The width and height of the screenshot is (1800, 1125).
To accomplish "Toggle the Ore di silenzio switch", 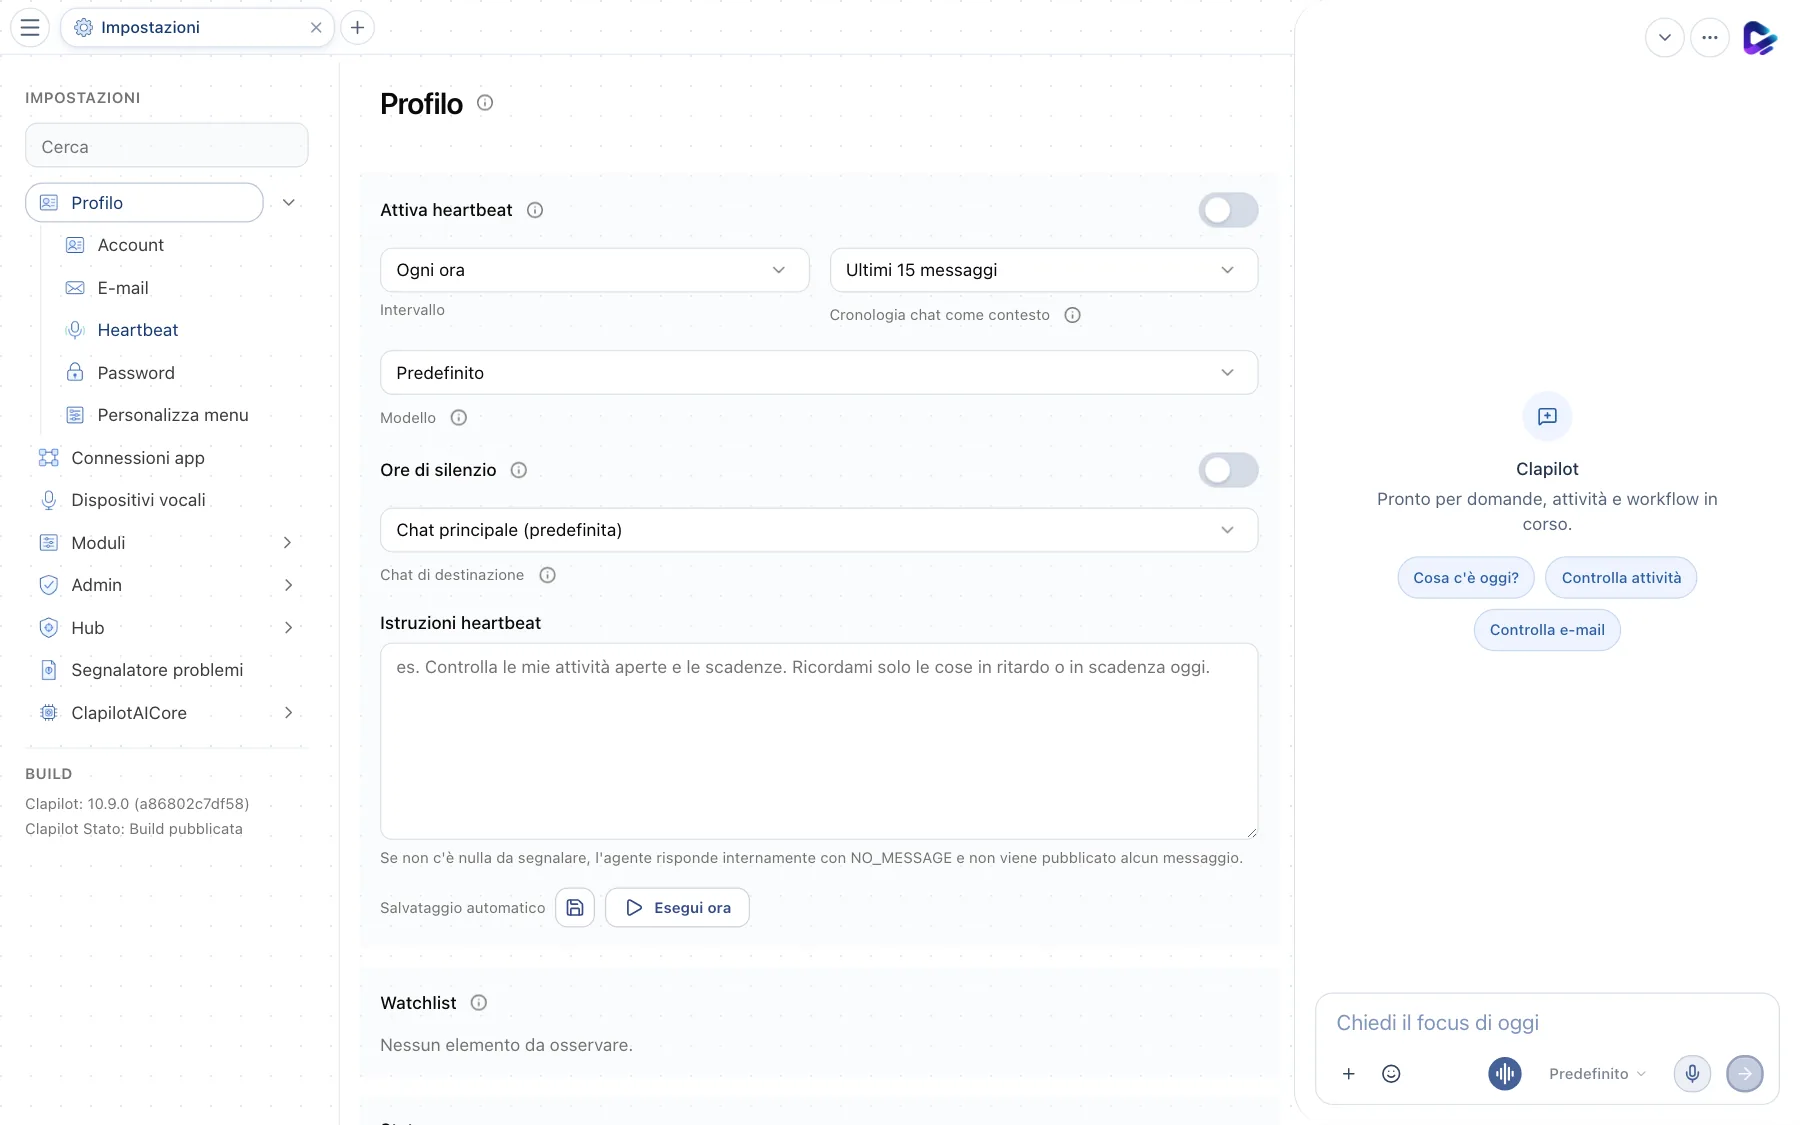I will pos(1228,470).
